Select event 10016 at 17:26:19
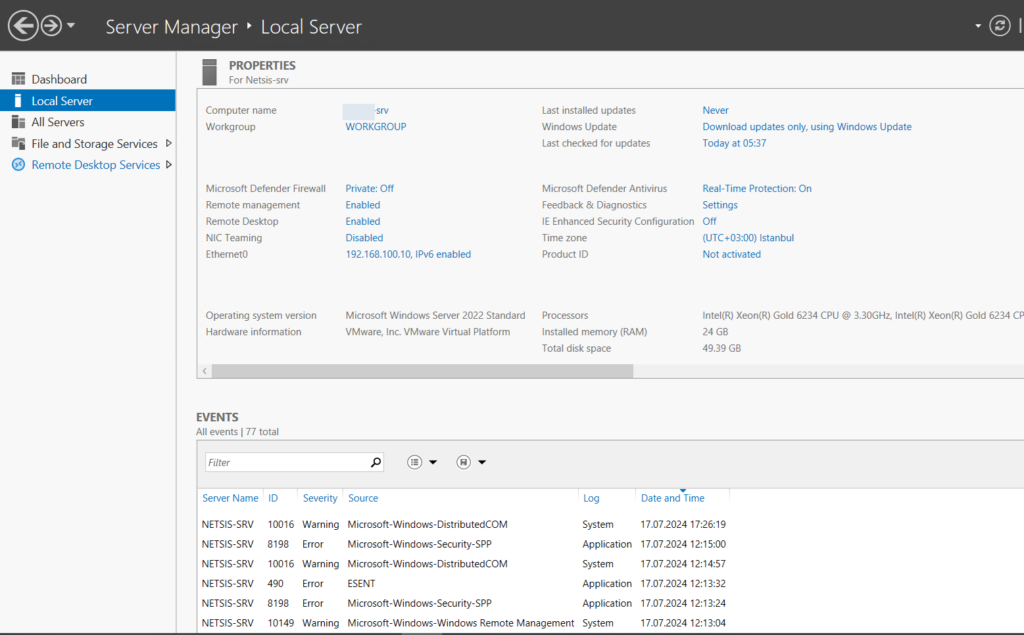 464,524
